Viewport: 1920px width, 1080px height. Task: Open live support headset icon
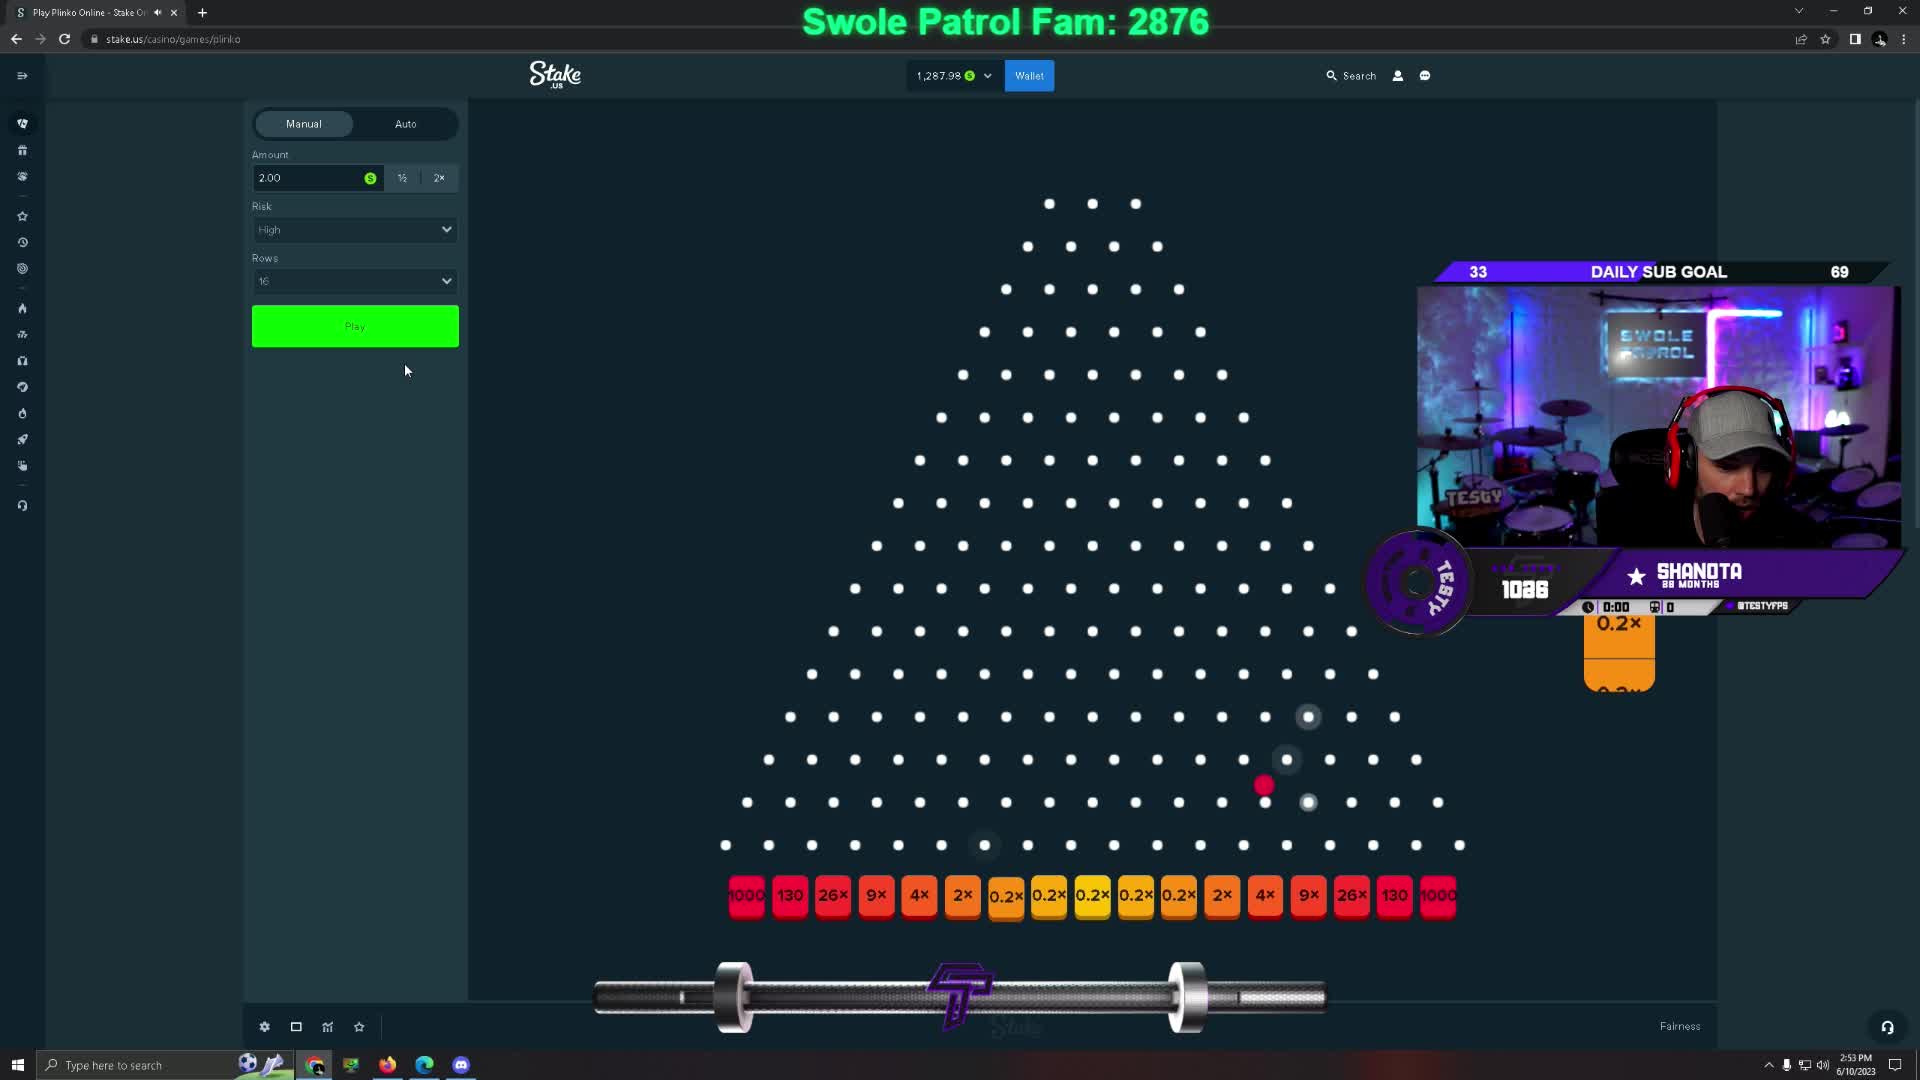tap(1887, 1027)
